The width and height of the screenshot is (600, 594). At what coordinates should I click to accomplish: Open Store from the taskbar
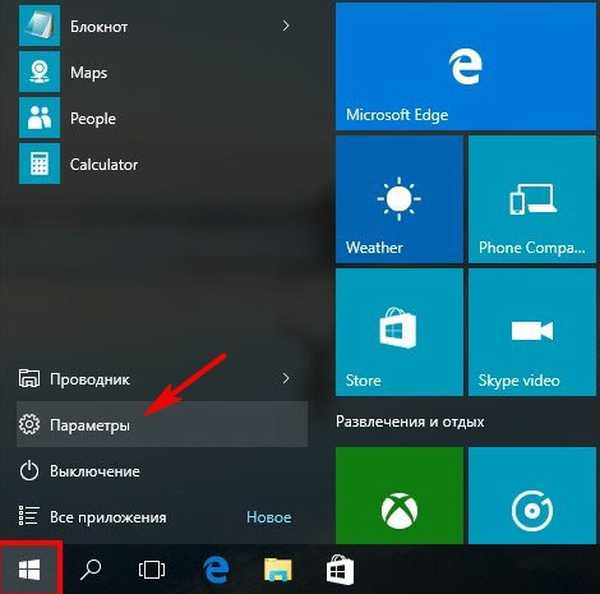tap(339, 569)
